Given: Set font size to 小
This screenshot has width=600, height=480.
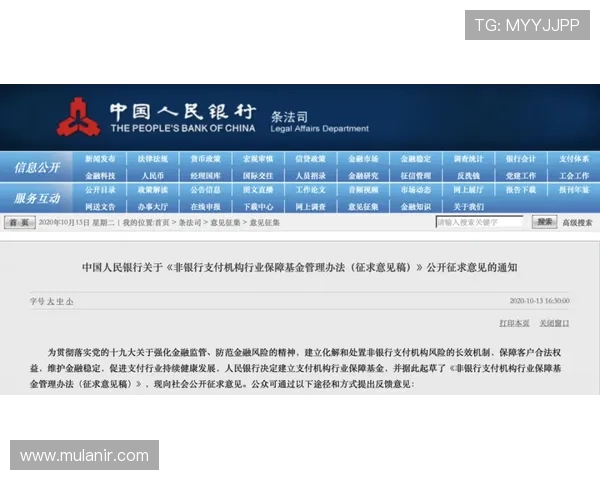Looking at the screenshot, I should 70,302.
